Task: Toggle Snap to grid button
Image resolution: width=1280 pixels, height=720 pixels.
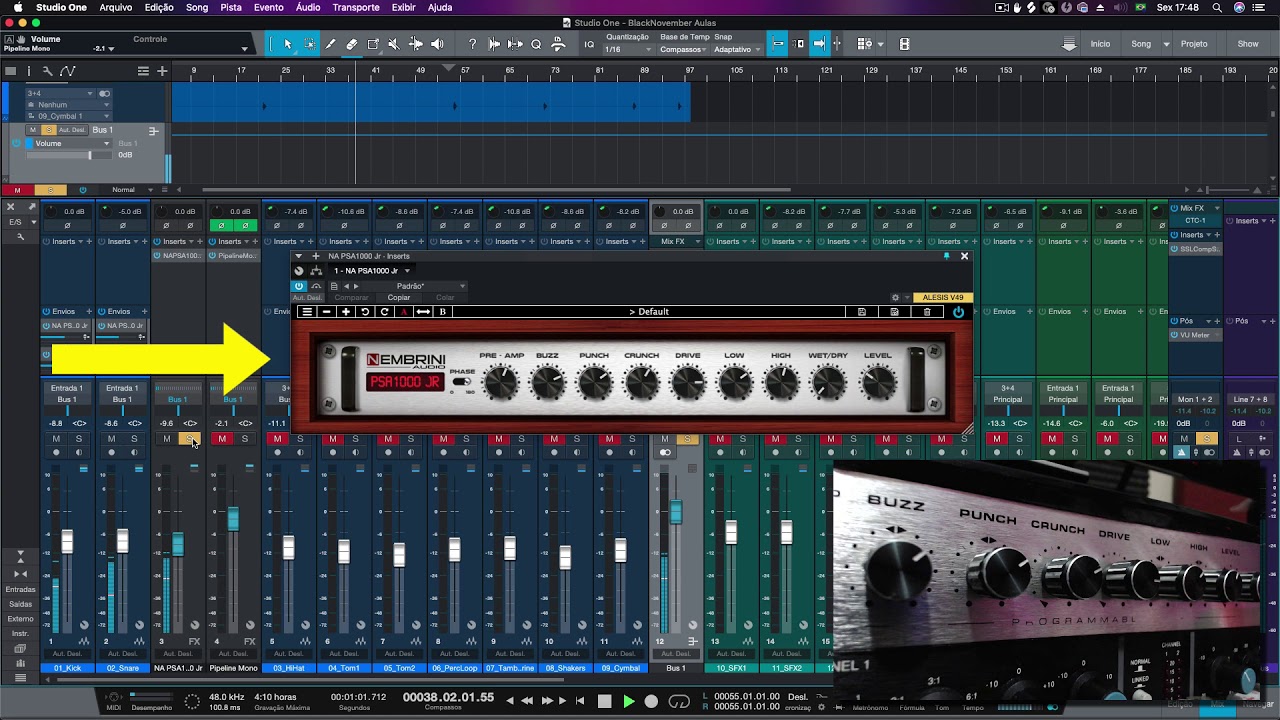Action: click(776, 44)
